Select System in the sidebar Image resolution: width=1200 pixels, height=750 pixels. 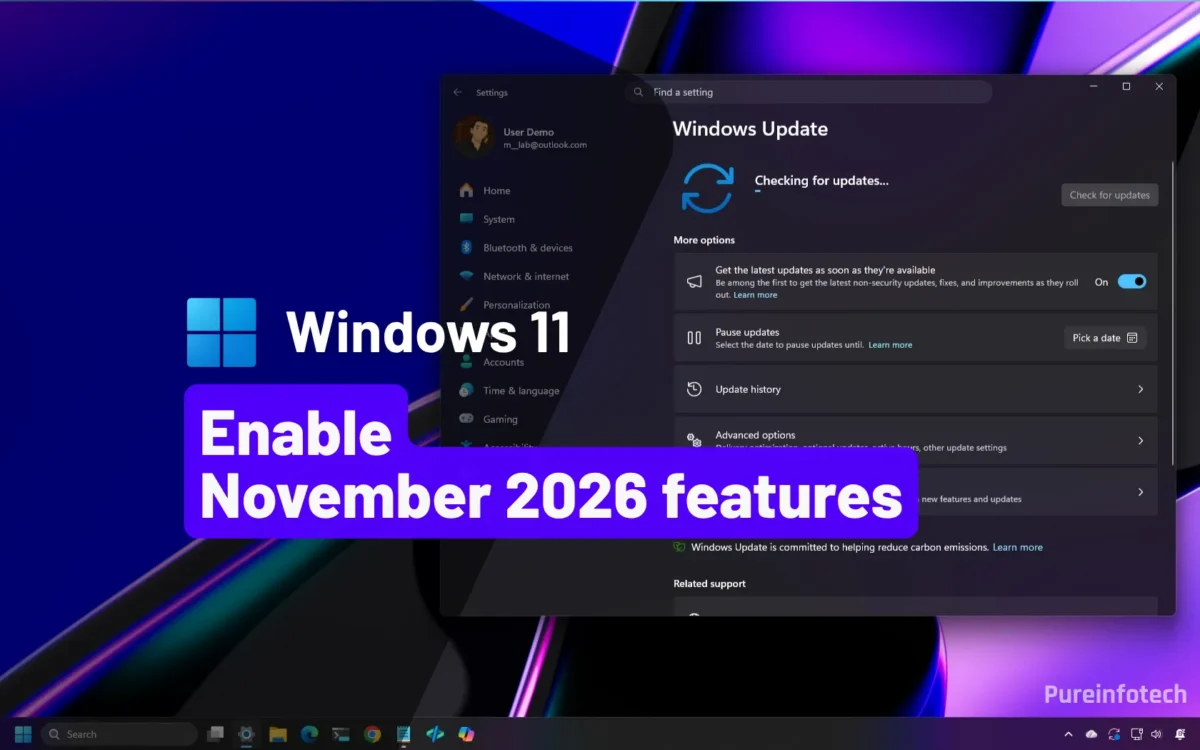499,220
